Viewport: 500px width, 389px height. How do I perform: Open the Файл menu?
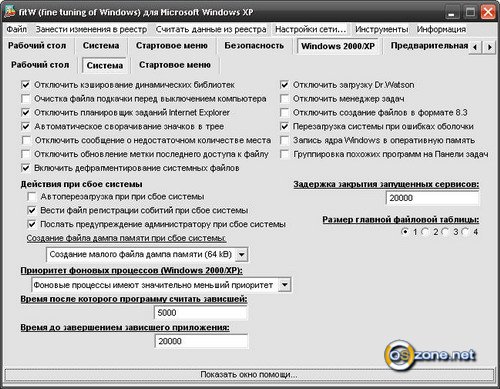tap(17, 29)
